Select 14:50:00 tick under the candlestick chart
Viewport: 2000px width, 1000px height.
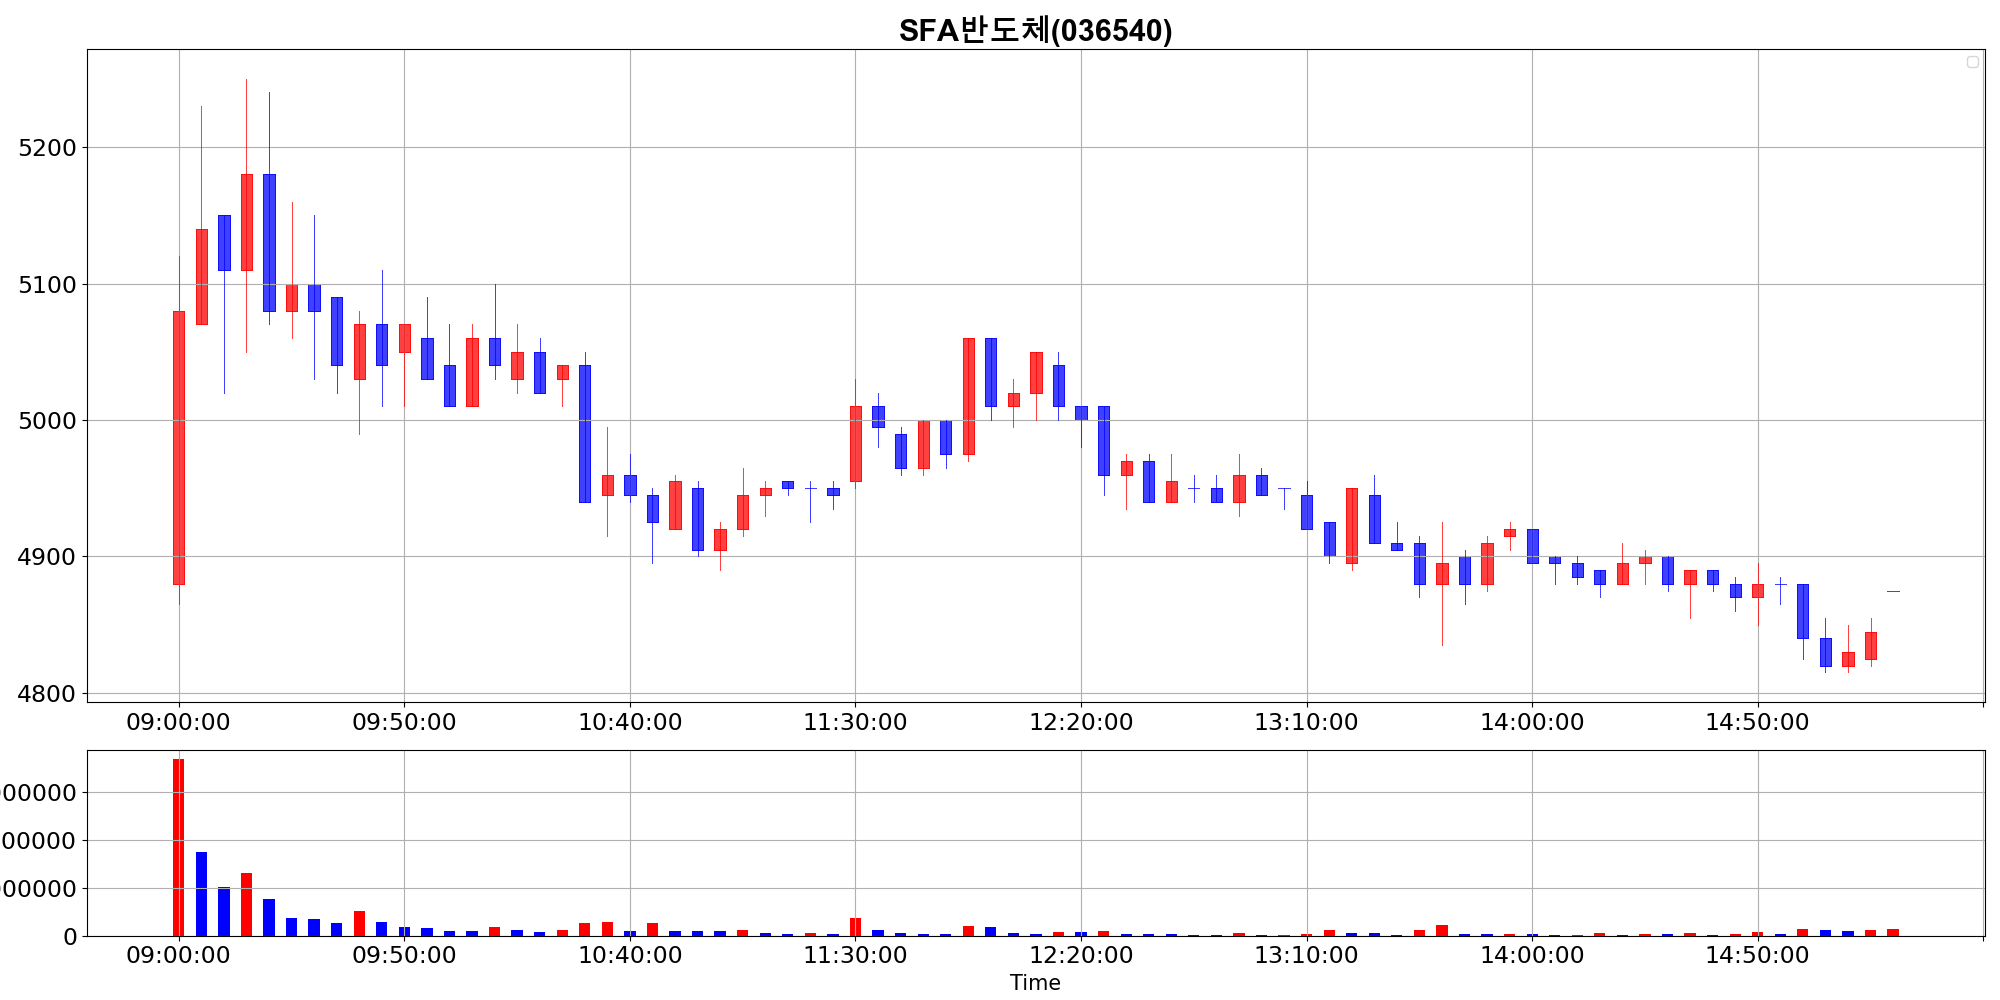pyautogui.click(x=1757, y=722)
